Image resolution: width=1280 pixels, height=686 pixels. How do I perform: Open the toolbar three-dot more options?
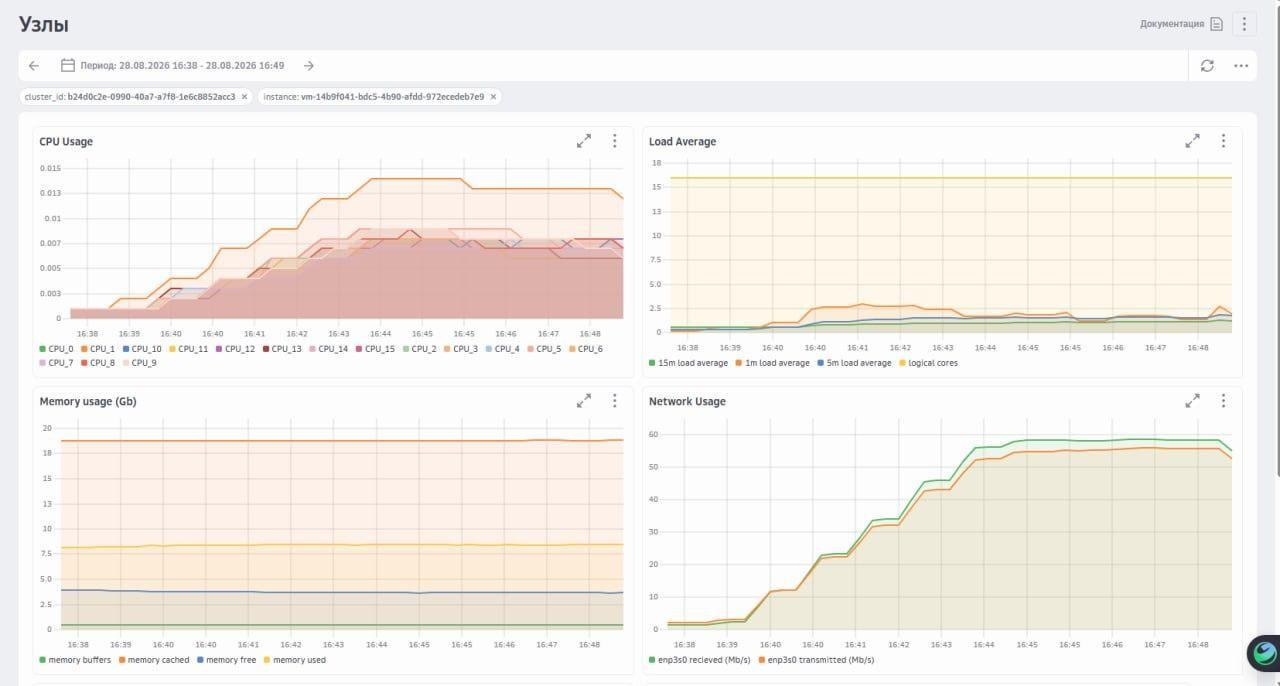tap(1241, 66)
